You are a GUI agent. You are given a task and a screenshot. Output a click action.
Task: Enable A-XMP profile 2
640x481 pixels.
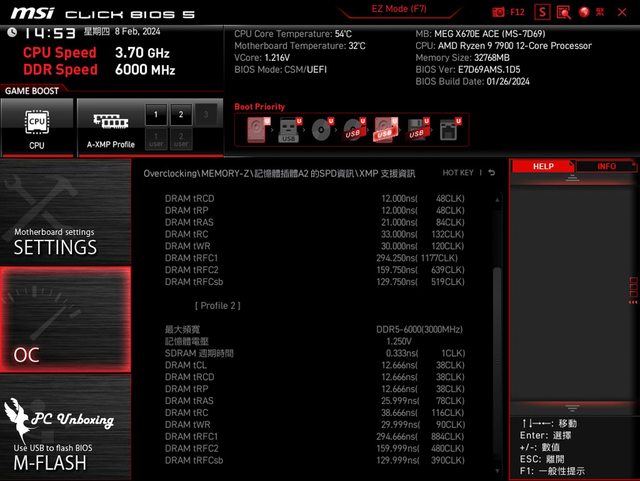pos(180,115)
